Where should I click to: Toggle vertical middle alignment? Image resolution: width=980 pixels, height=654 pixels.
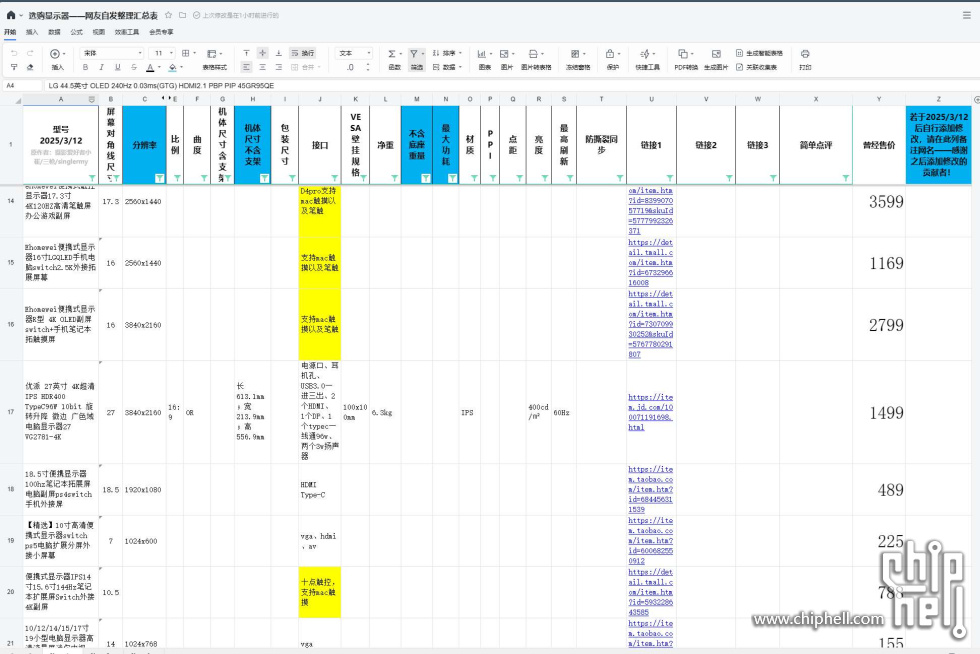pyautogui.click(x=262, y=54)
